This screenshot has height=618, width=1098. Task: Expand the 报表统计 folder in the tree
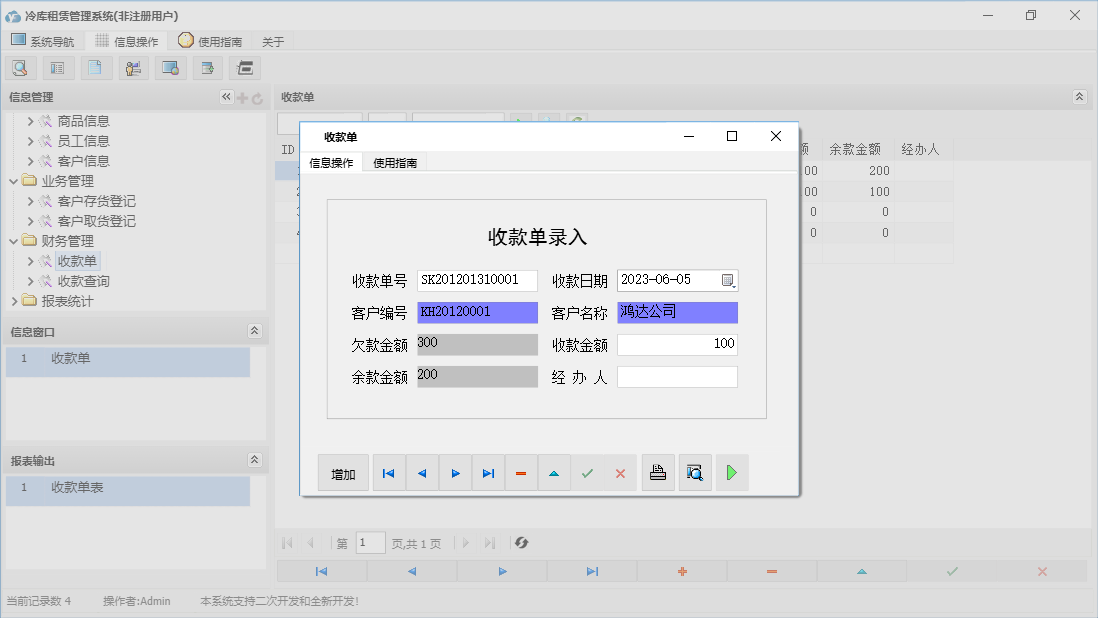[14, 300]
